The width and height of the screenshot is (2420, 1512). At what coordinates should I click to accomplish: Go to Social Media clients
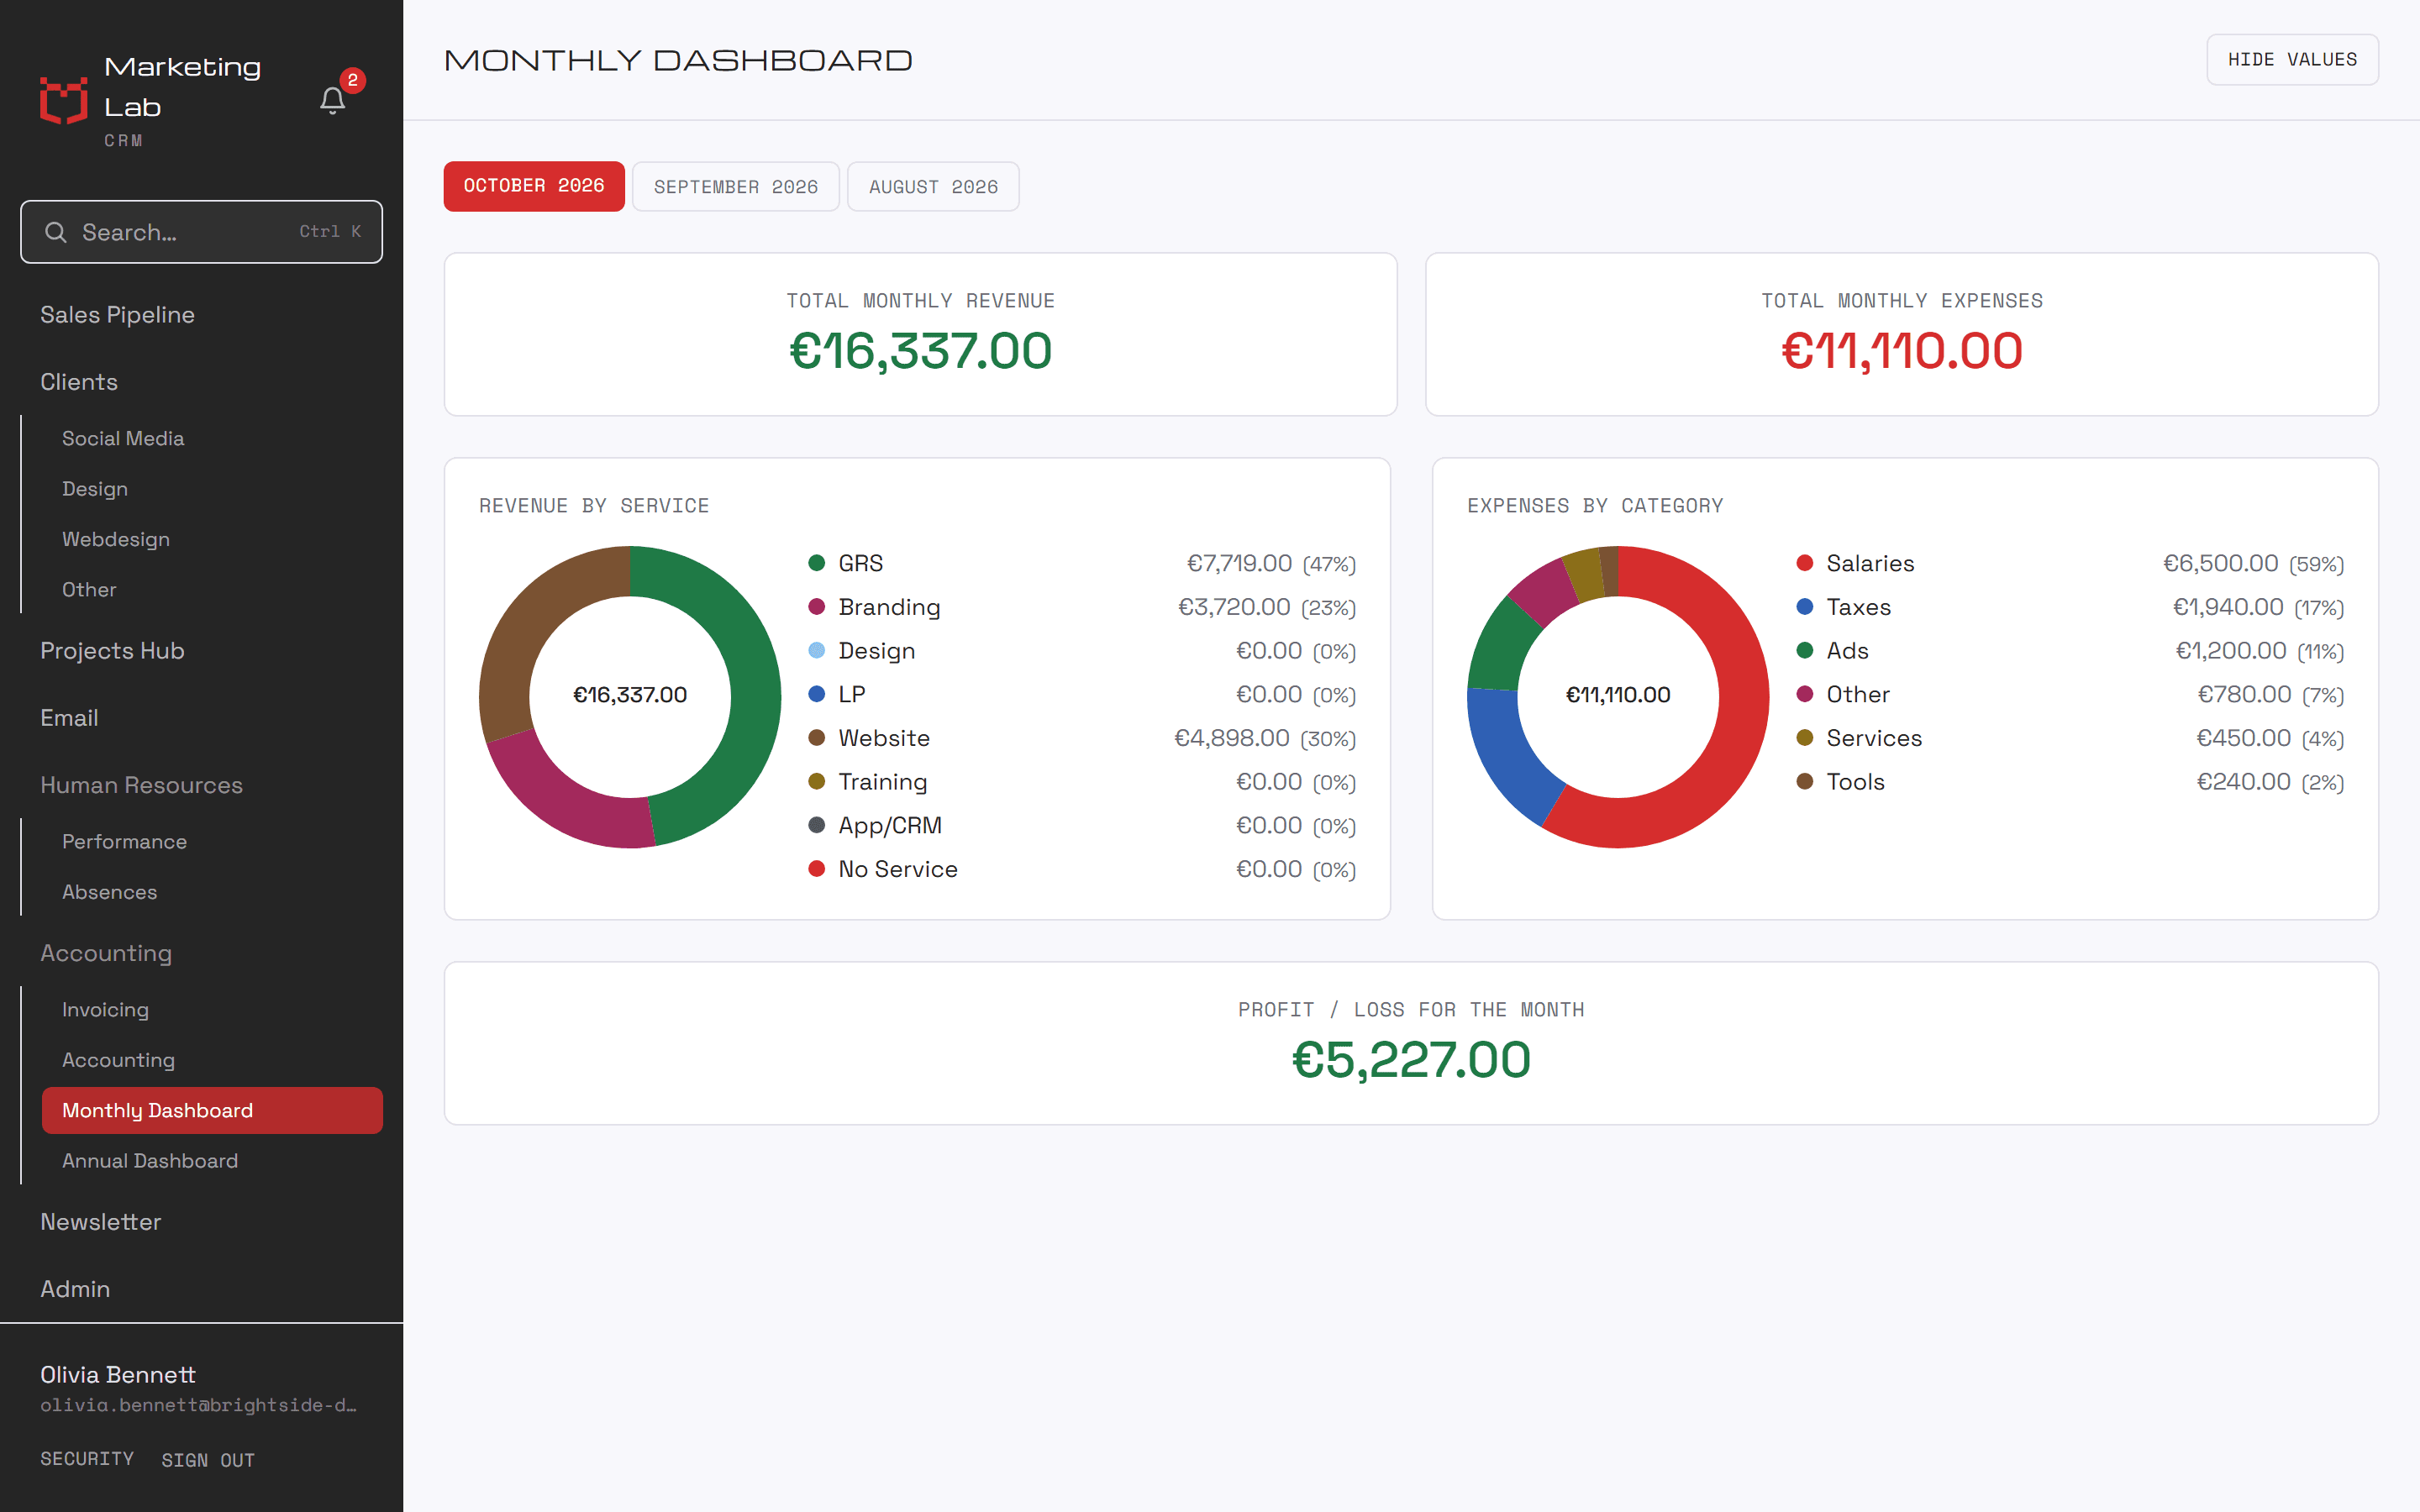click(123, 439)
